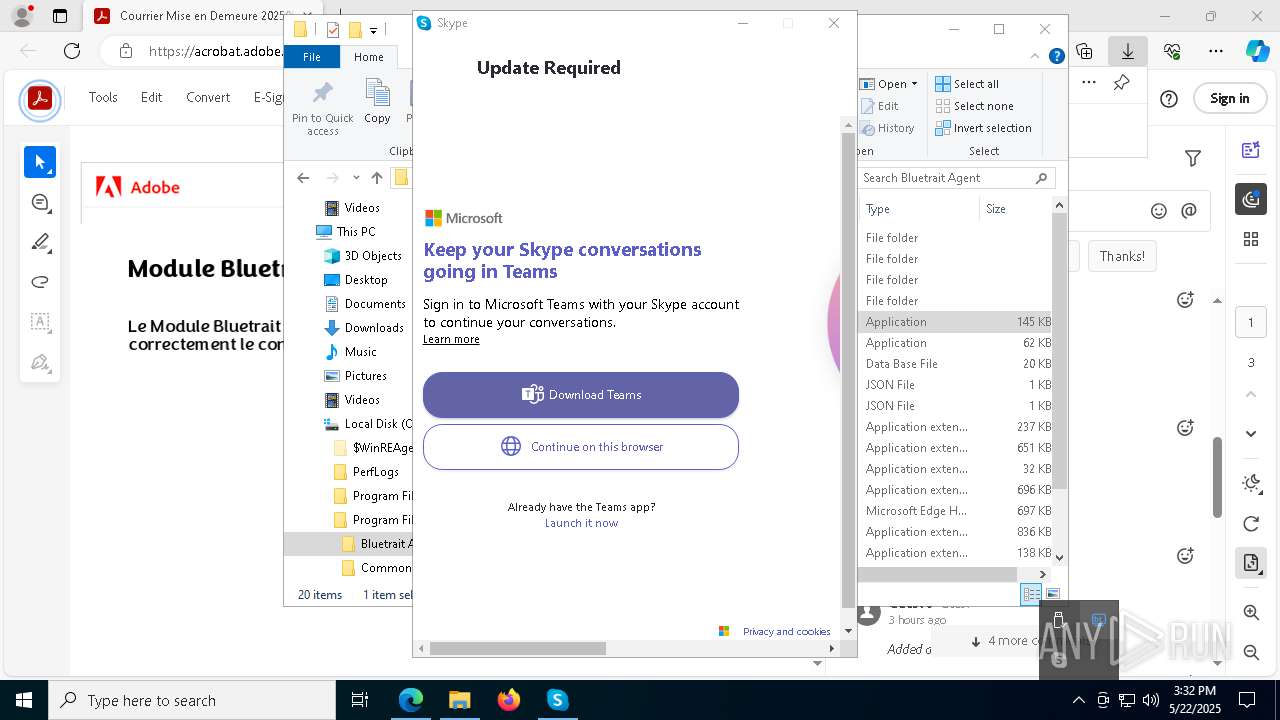Switch to Explorer large icons view
The image size is (1280, 720).
[x=1052, y=594]
